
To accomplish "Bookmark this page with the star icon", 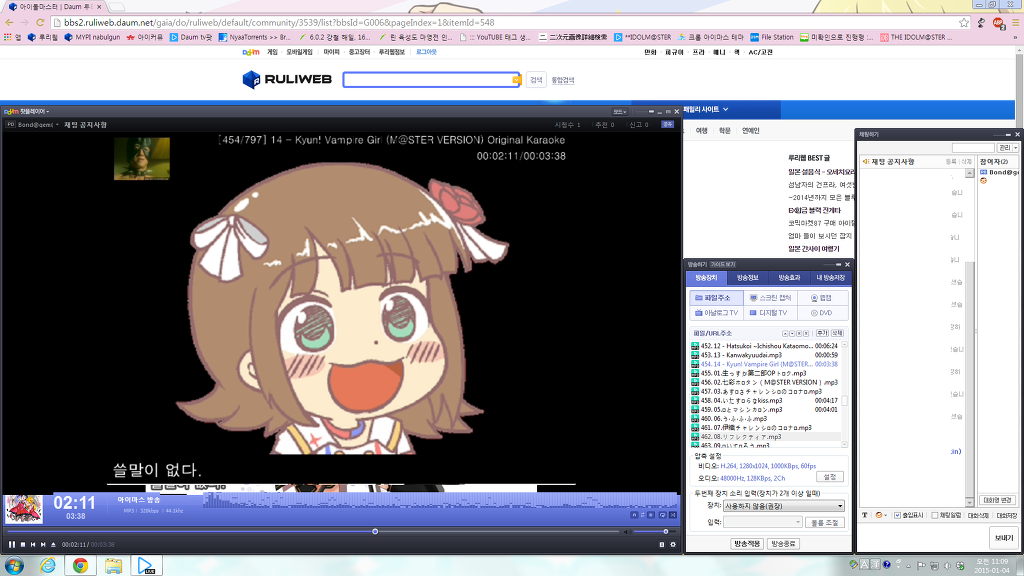I will [964, 22].
